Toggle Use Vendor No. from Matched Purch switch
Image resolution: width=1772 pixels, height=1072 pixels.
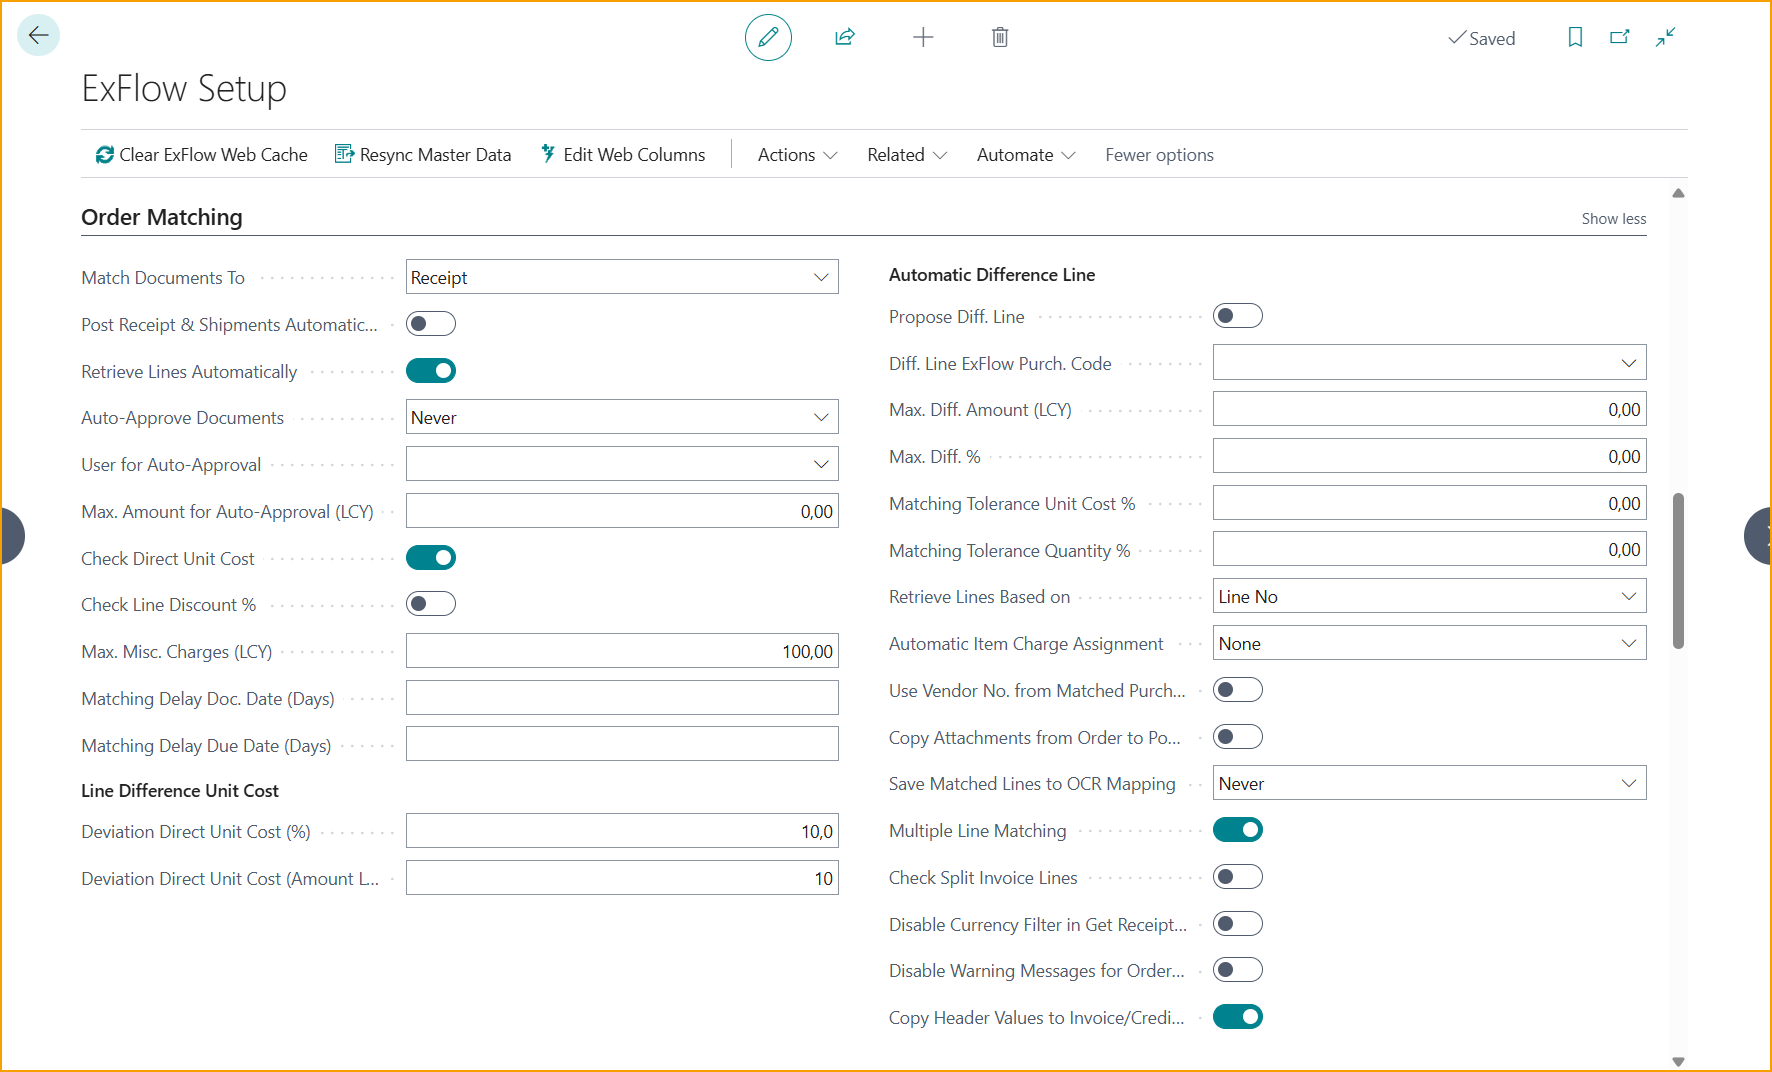point(1238,690)
